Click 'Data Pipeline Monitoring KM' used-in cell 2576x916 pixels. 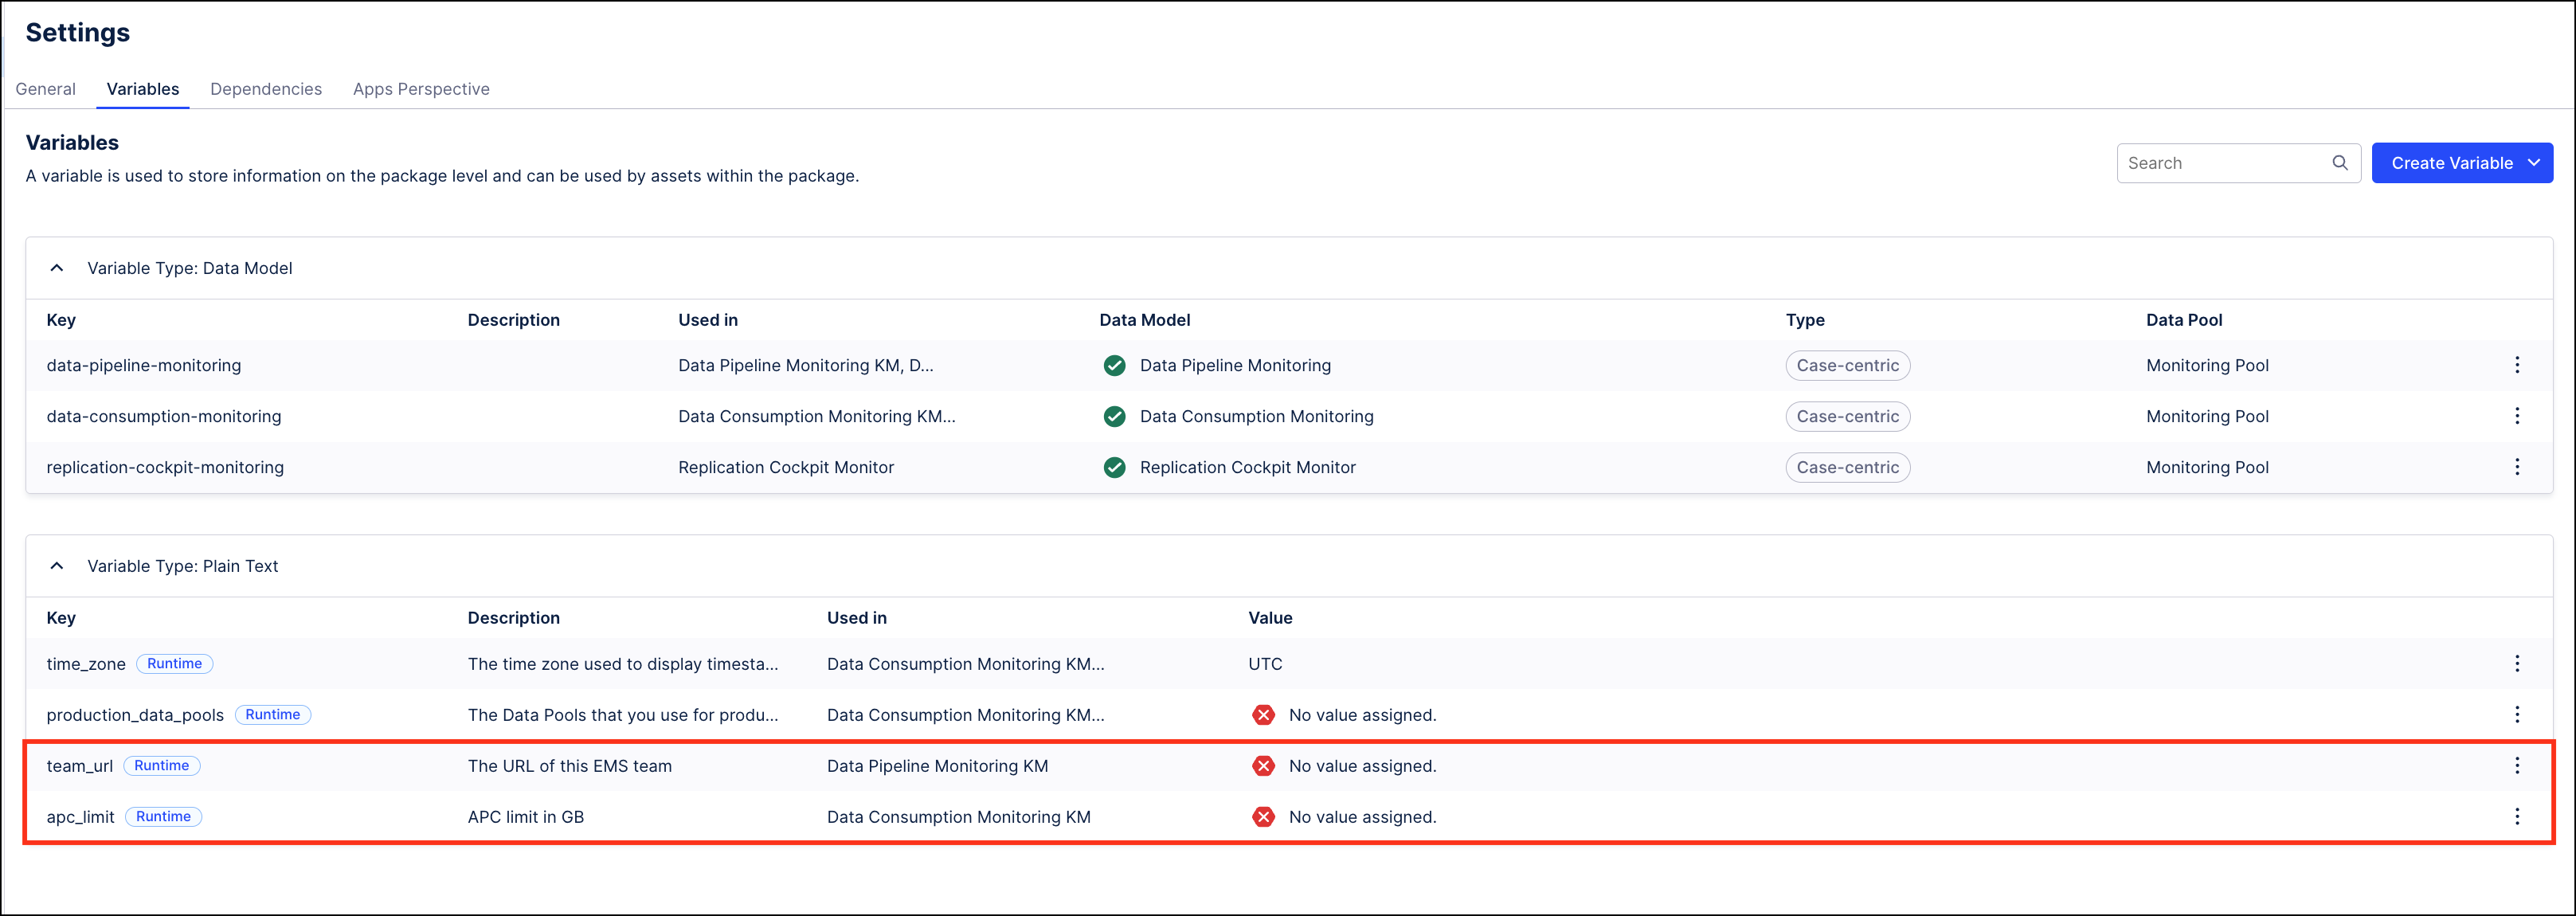[938, 766]
